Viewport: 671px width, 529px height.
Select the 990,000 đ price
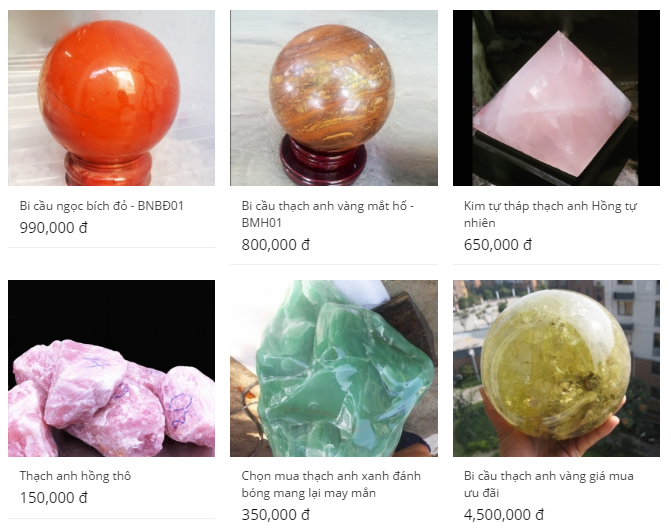53,228
